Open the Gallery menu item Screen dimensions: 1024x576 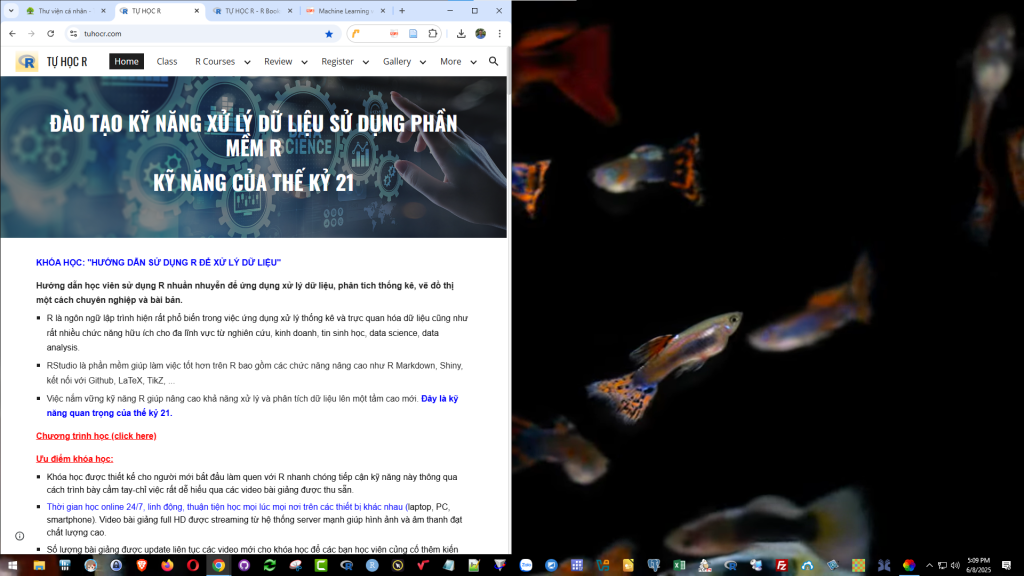pos(397,61)
